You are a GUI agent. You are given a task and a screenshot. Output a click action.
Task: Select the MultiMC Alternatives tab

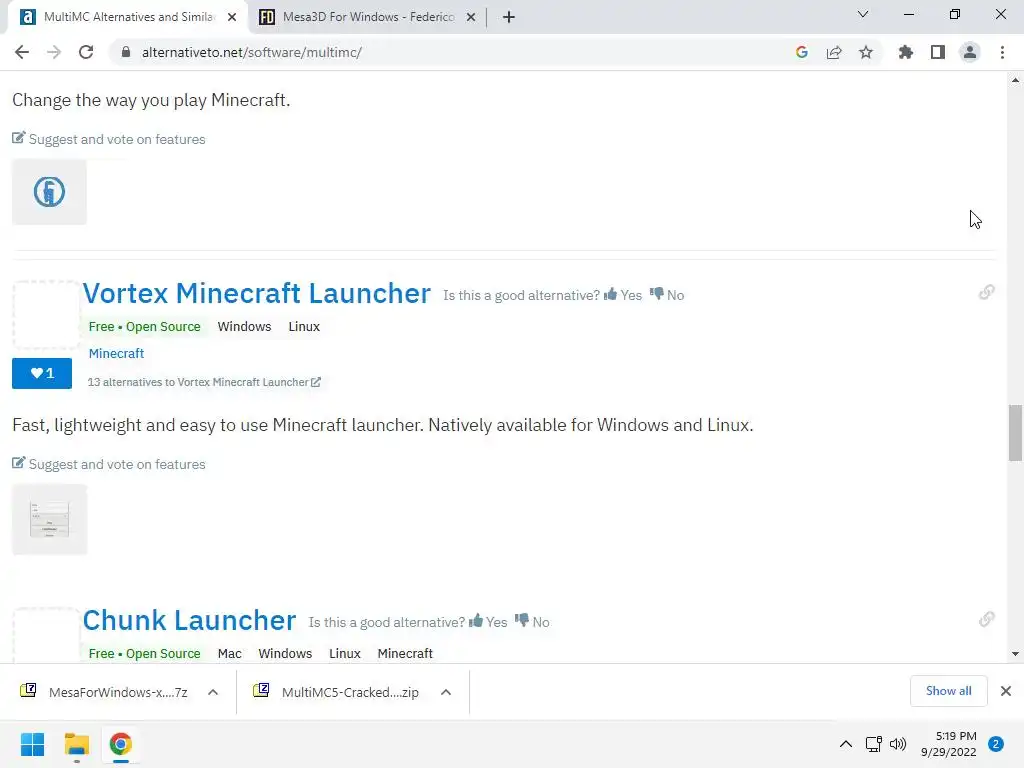pos(127,17)
